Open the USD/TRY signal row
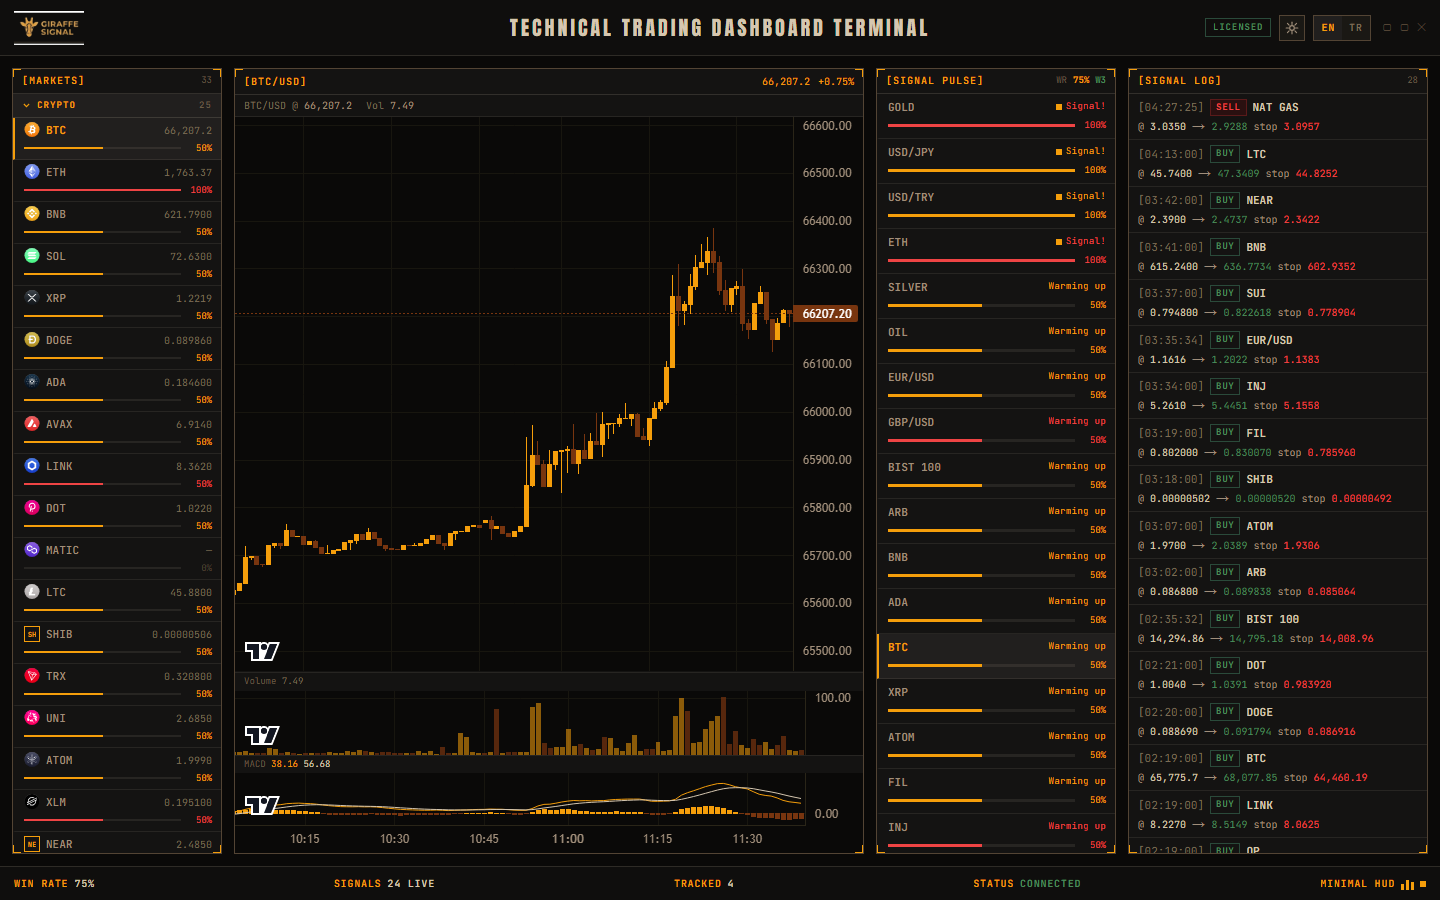The height and width of the screenshot is (900, 1440). pyautogui.click(x=997, y=206)
